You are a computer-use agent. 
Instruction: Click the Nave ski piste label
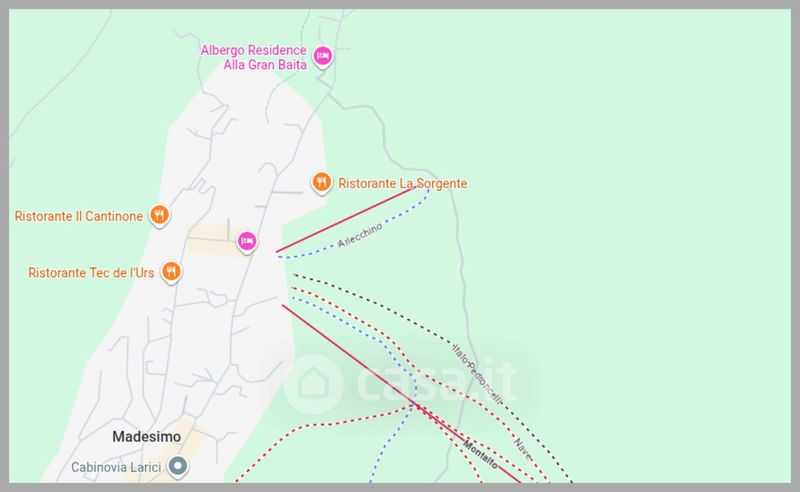(520, 443)
